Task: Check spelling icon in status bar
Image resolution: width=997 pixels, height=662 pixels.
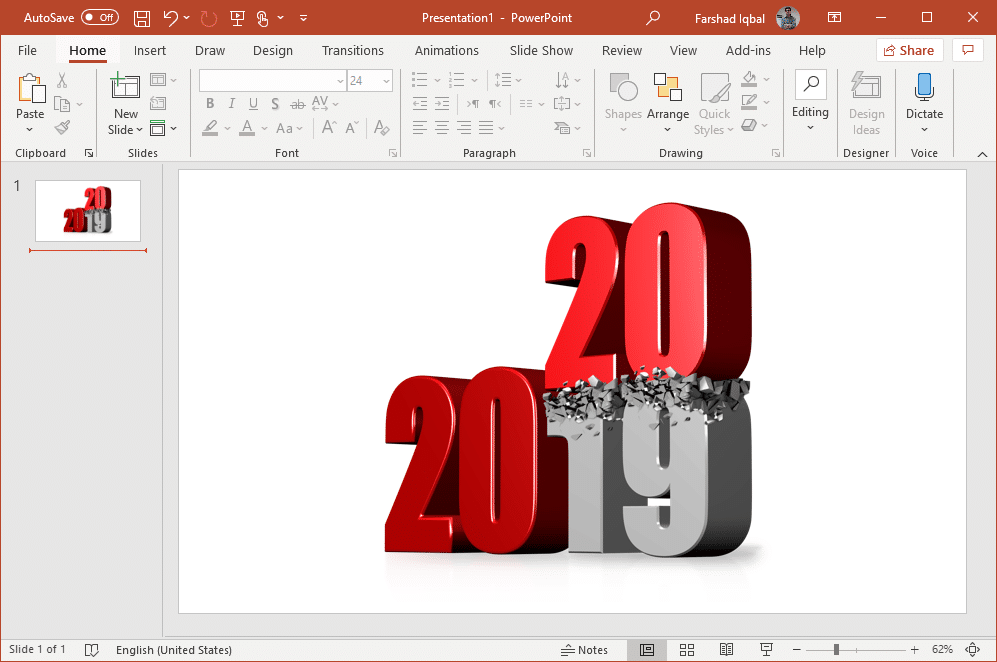Action: tap(92, 650)
